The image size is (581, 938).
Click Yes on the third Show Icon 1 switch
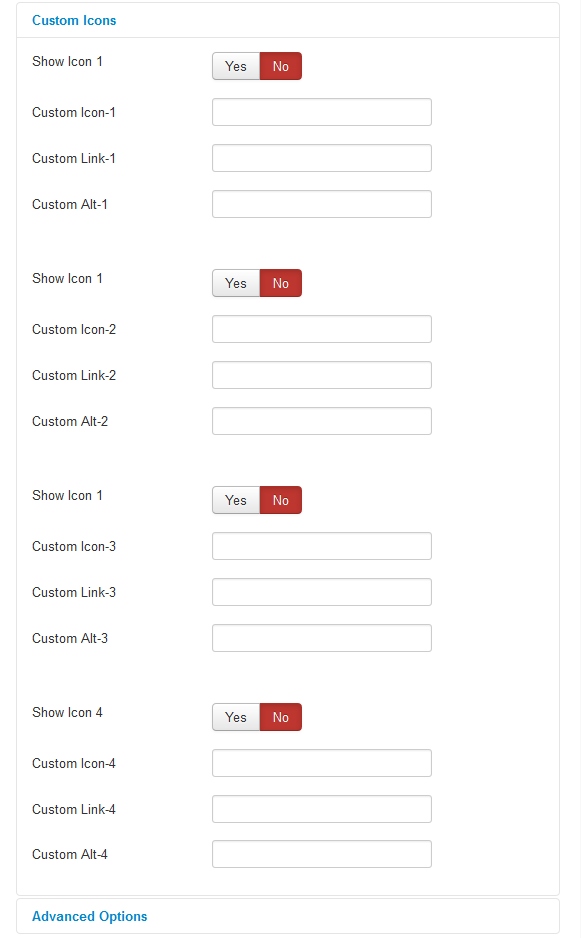click(235, 500)
